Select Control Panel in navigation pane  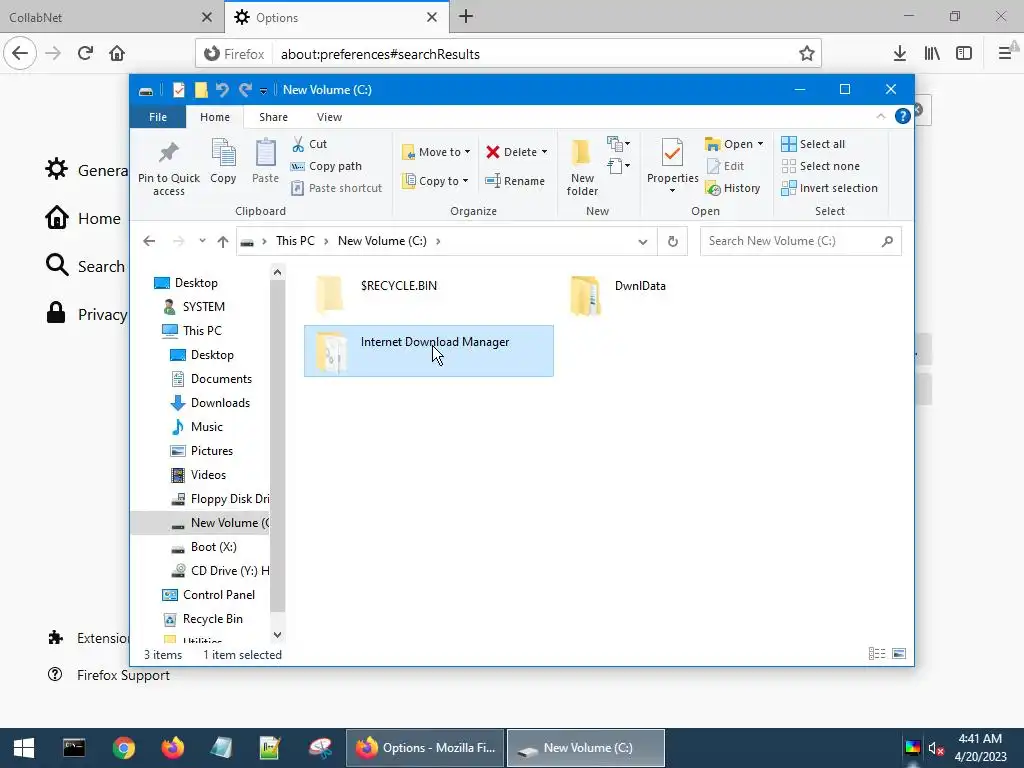(219, 595)
